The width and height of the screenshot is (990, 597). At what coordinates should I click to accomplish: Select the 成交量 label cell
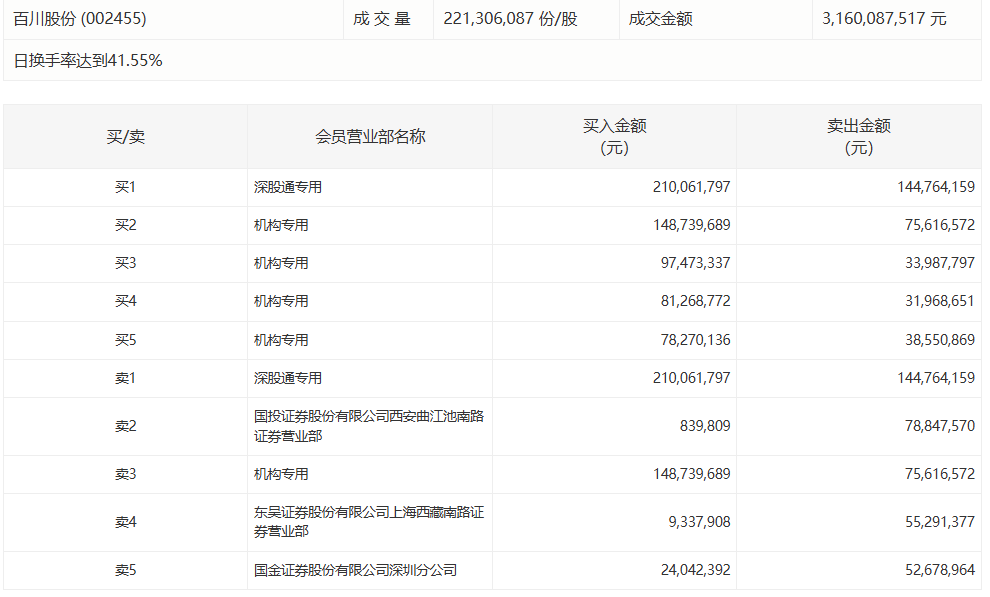(381, 19)
